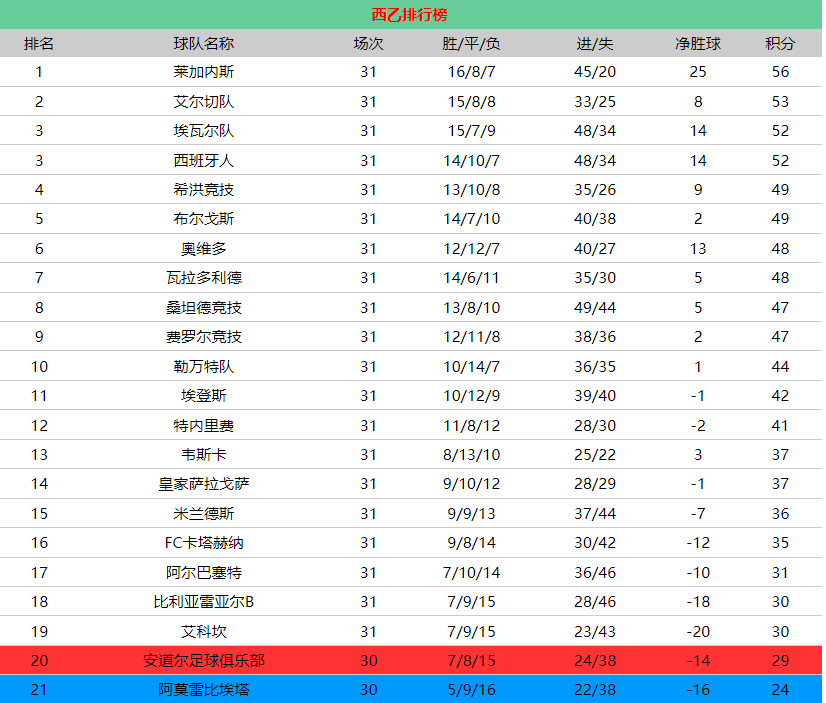
Task: Click the 比利亚雷亚尔B team name
Action: tap(203, 602)
